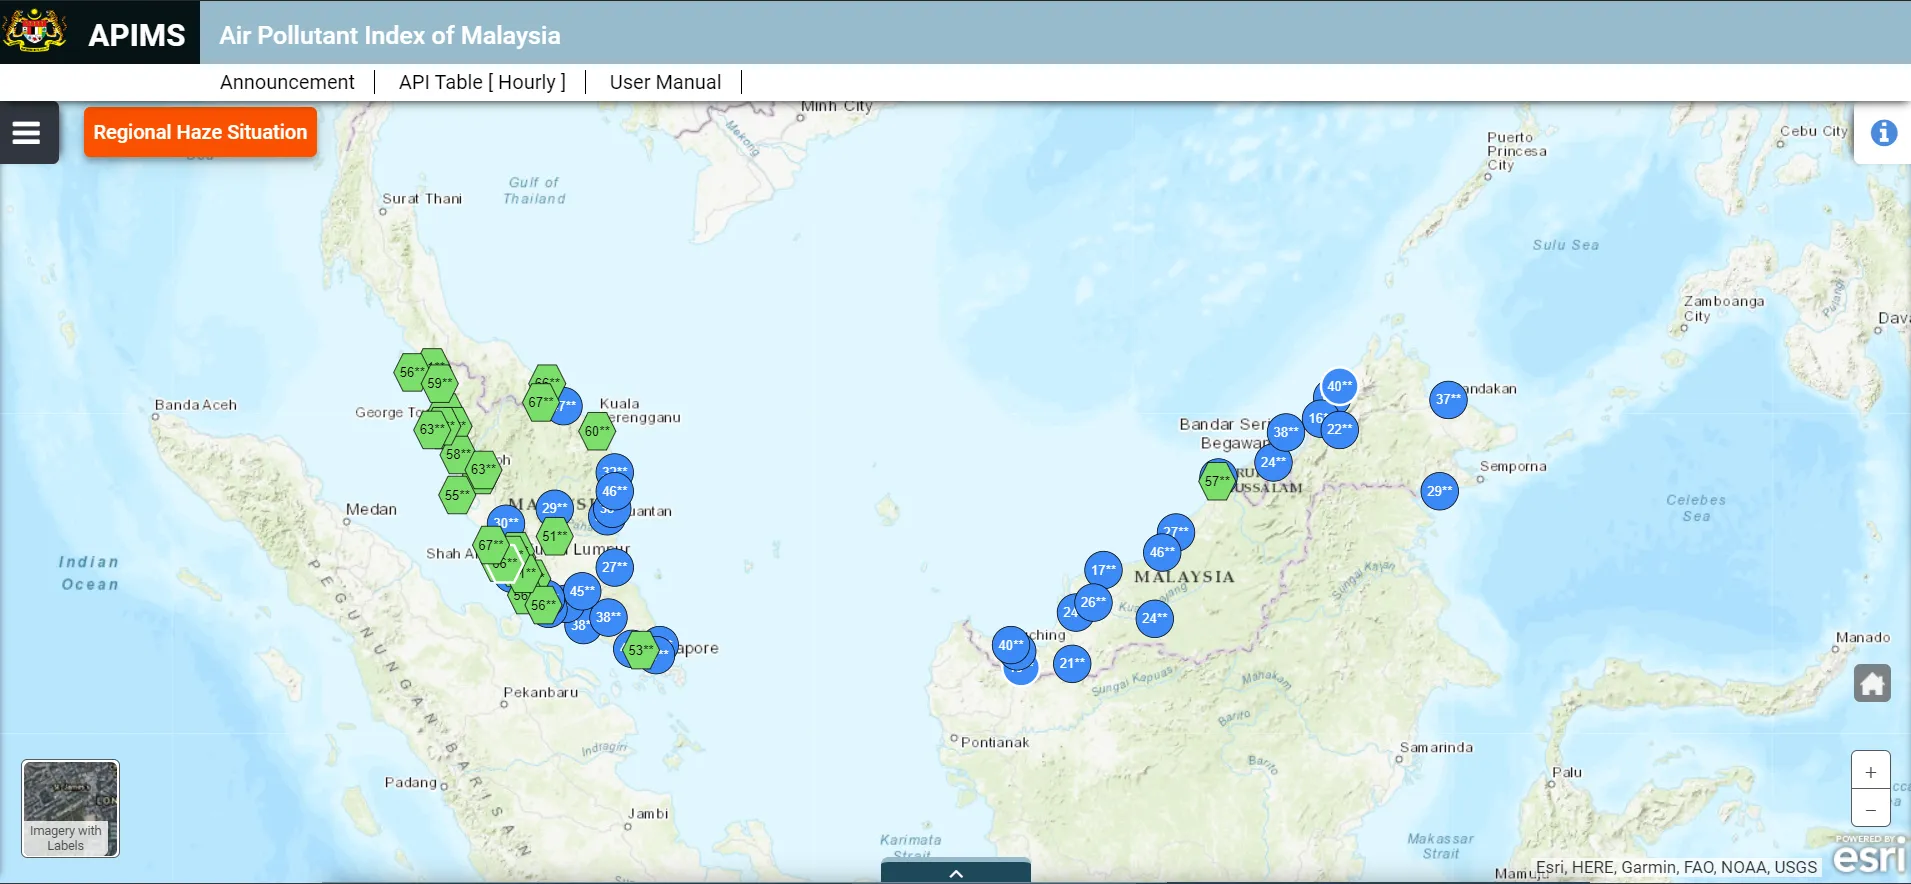This screenshot has height=884, width=1911.
Task: Click the APIMS title
Action: tap(137, 35)
